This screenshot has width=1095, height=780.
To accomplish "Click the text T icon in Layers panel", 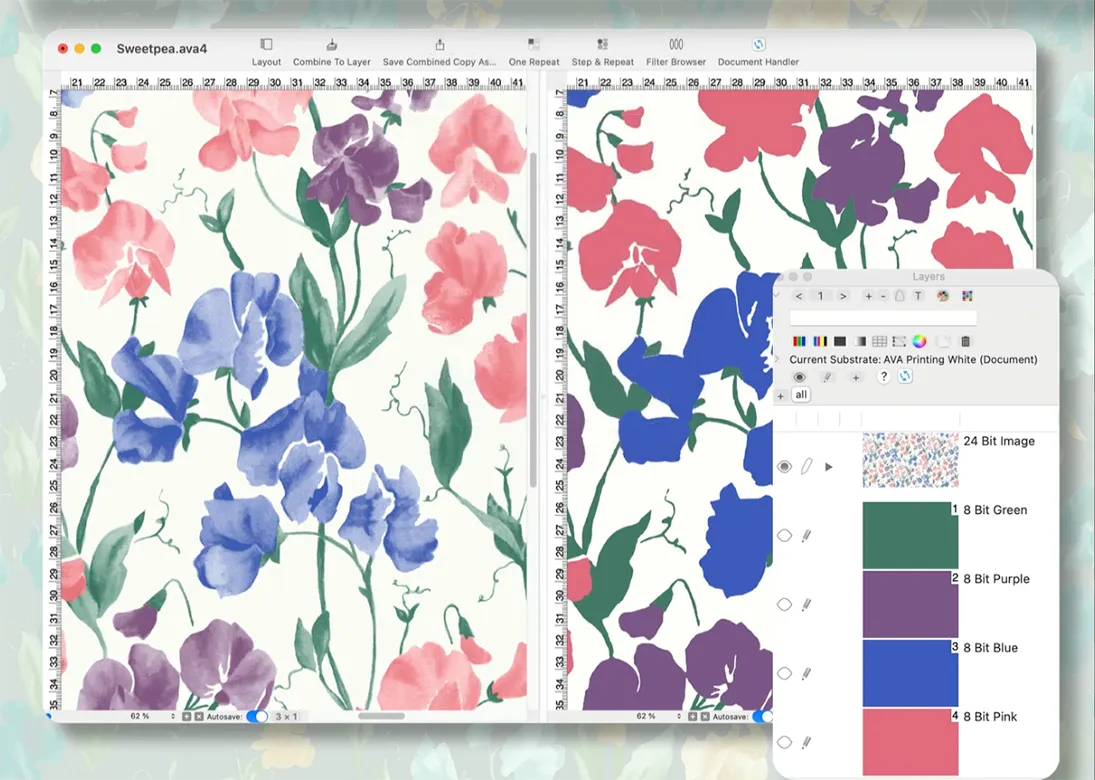I will [918, 296].
